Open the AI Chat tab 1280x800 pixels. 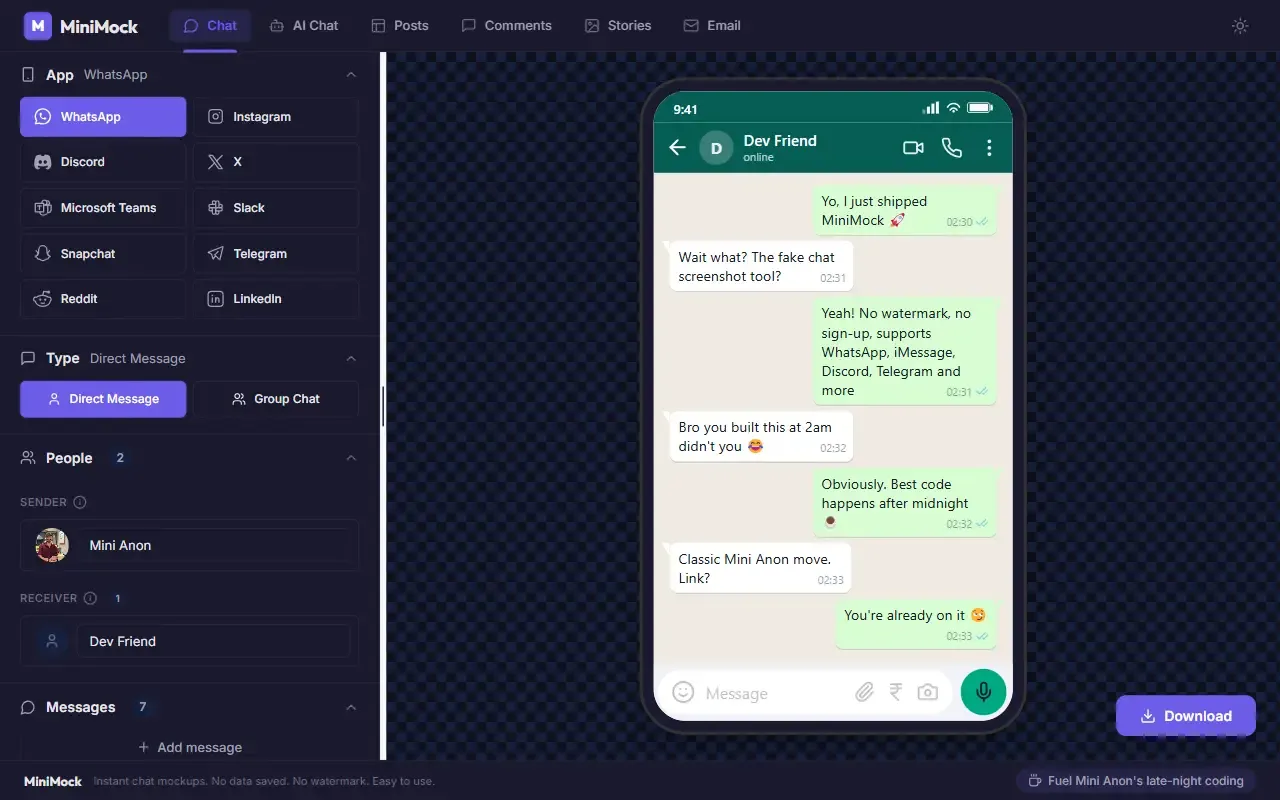(304, 26)
